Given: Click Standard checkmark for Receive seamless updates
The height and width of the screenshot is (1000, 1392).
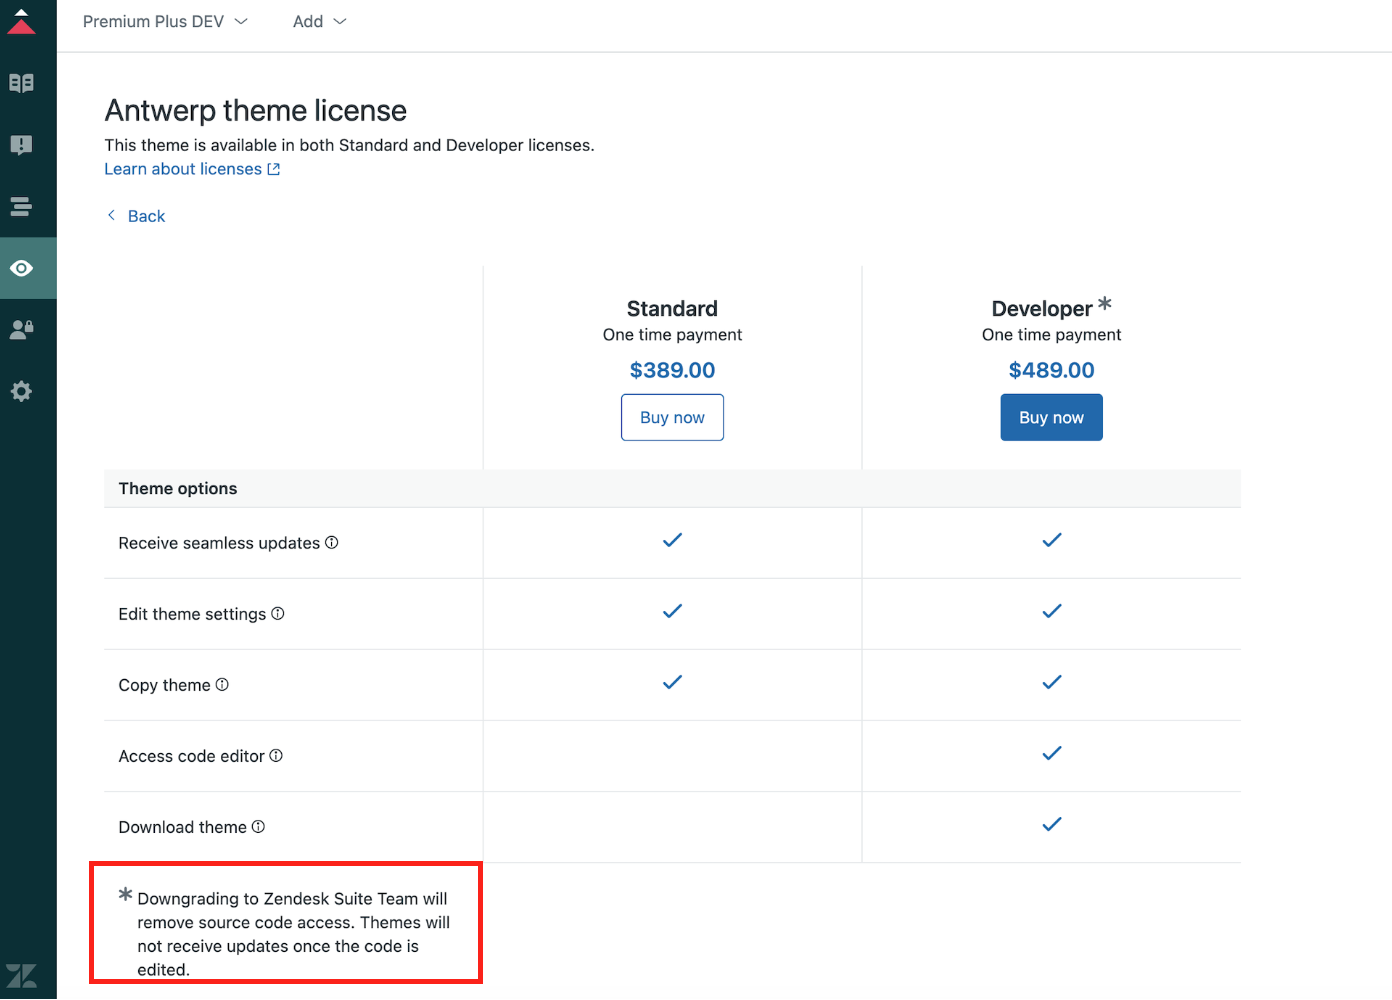Looking at the screenshot, I should click(x=672, y=540).
